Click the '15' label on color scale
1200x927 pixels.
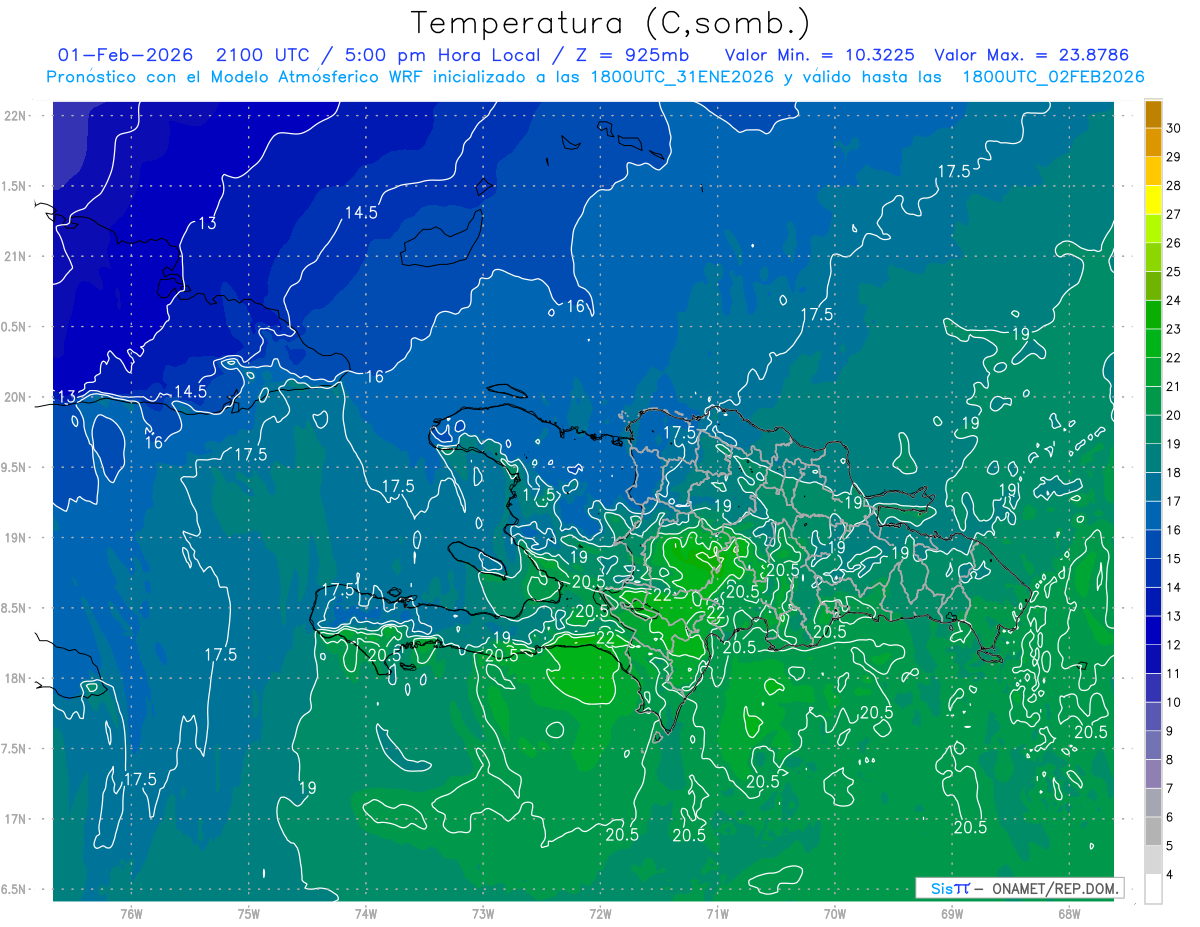pos(1173,558)
